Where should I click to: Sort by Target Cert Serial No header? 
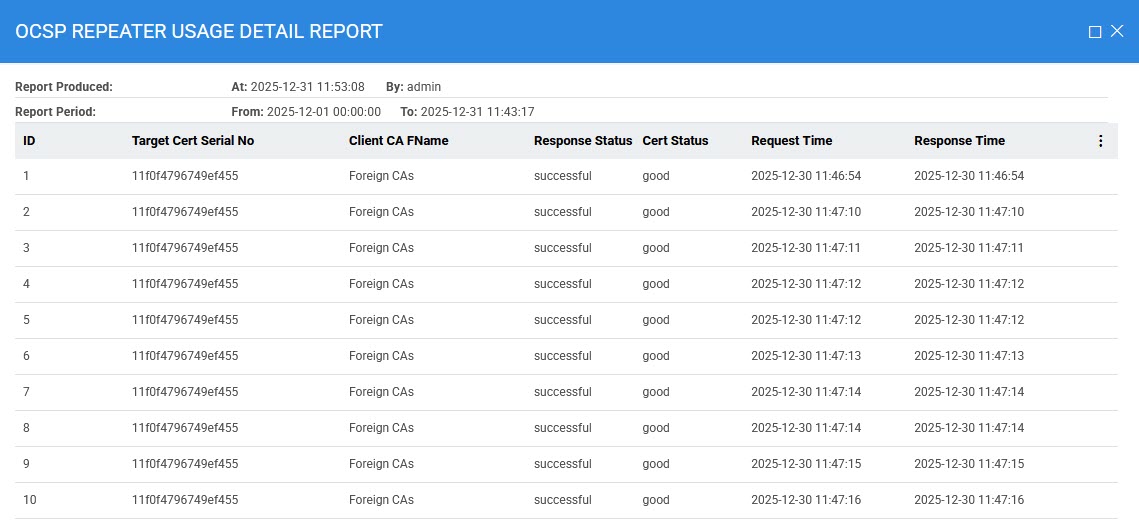coord(193,141)
